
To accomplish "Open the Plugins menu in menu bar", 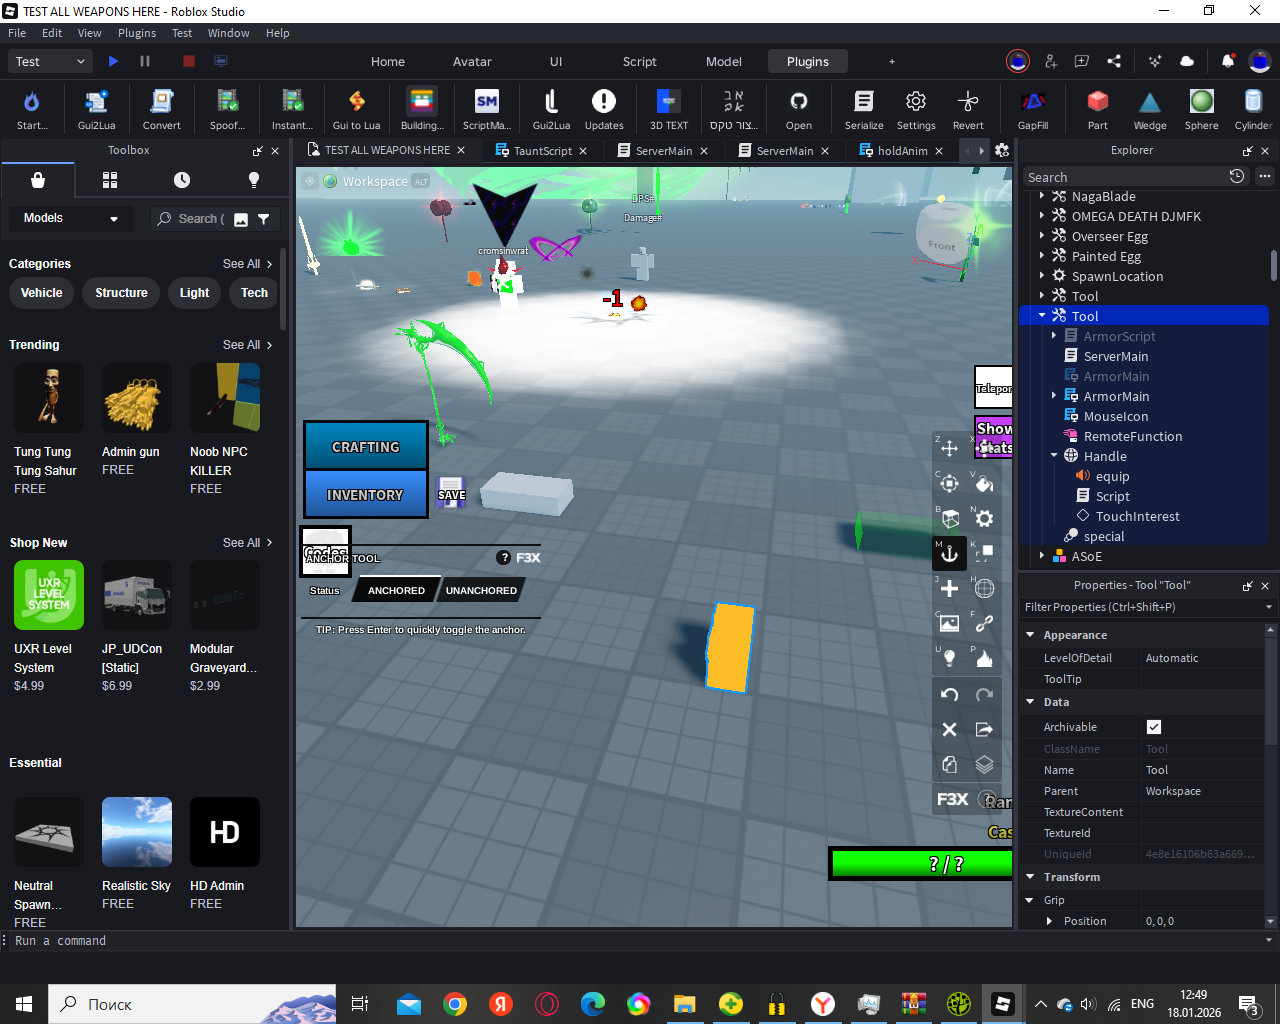I will click(137, 33).
